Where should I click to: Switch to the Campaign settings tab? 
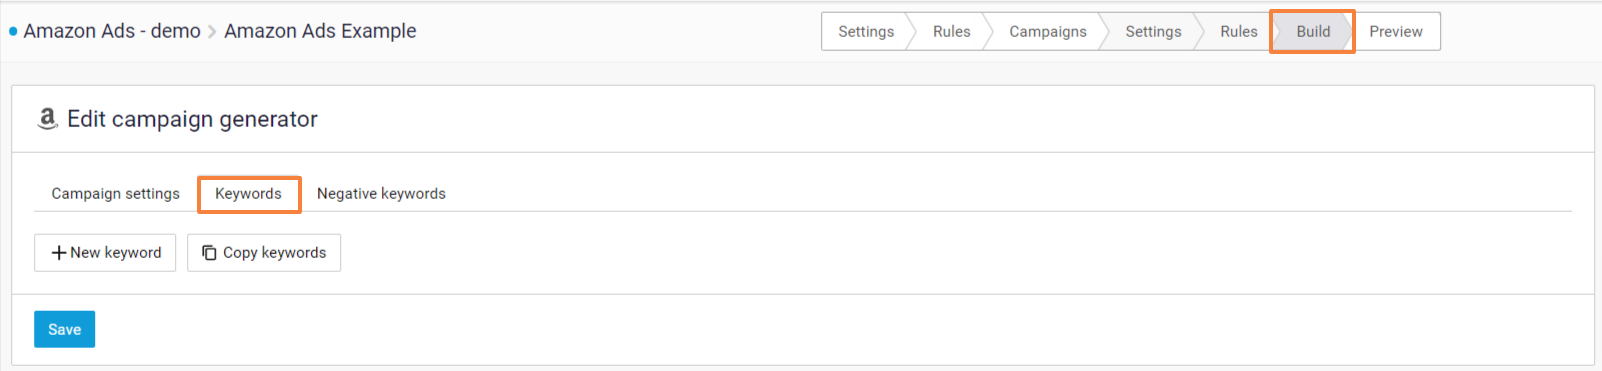click(116, 193)
